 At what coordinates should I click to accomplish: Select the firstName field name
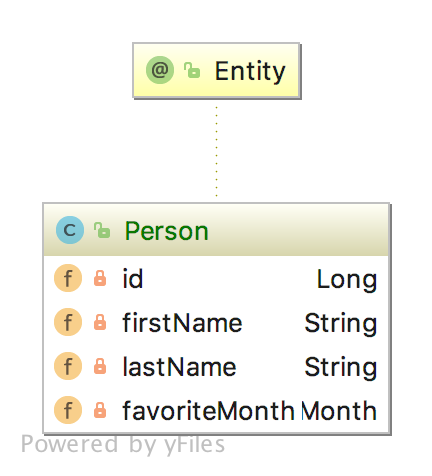pos(182,323)
